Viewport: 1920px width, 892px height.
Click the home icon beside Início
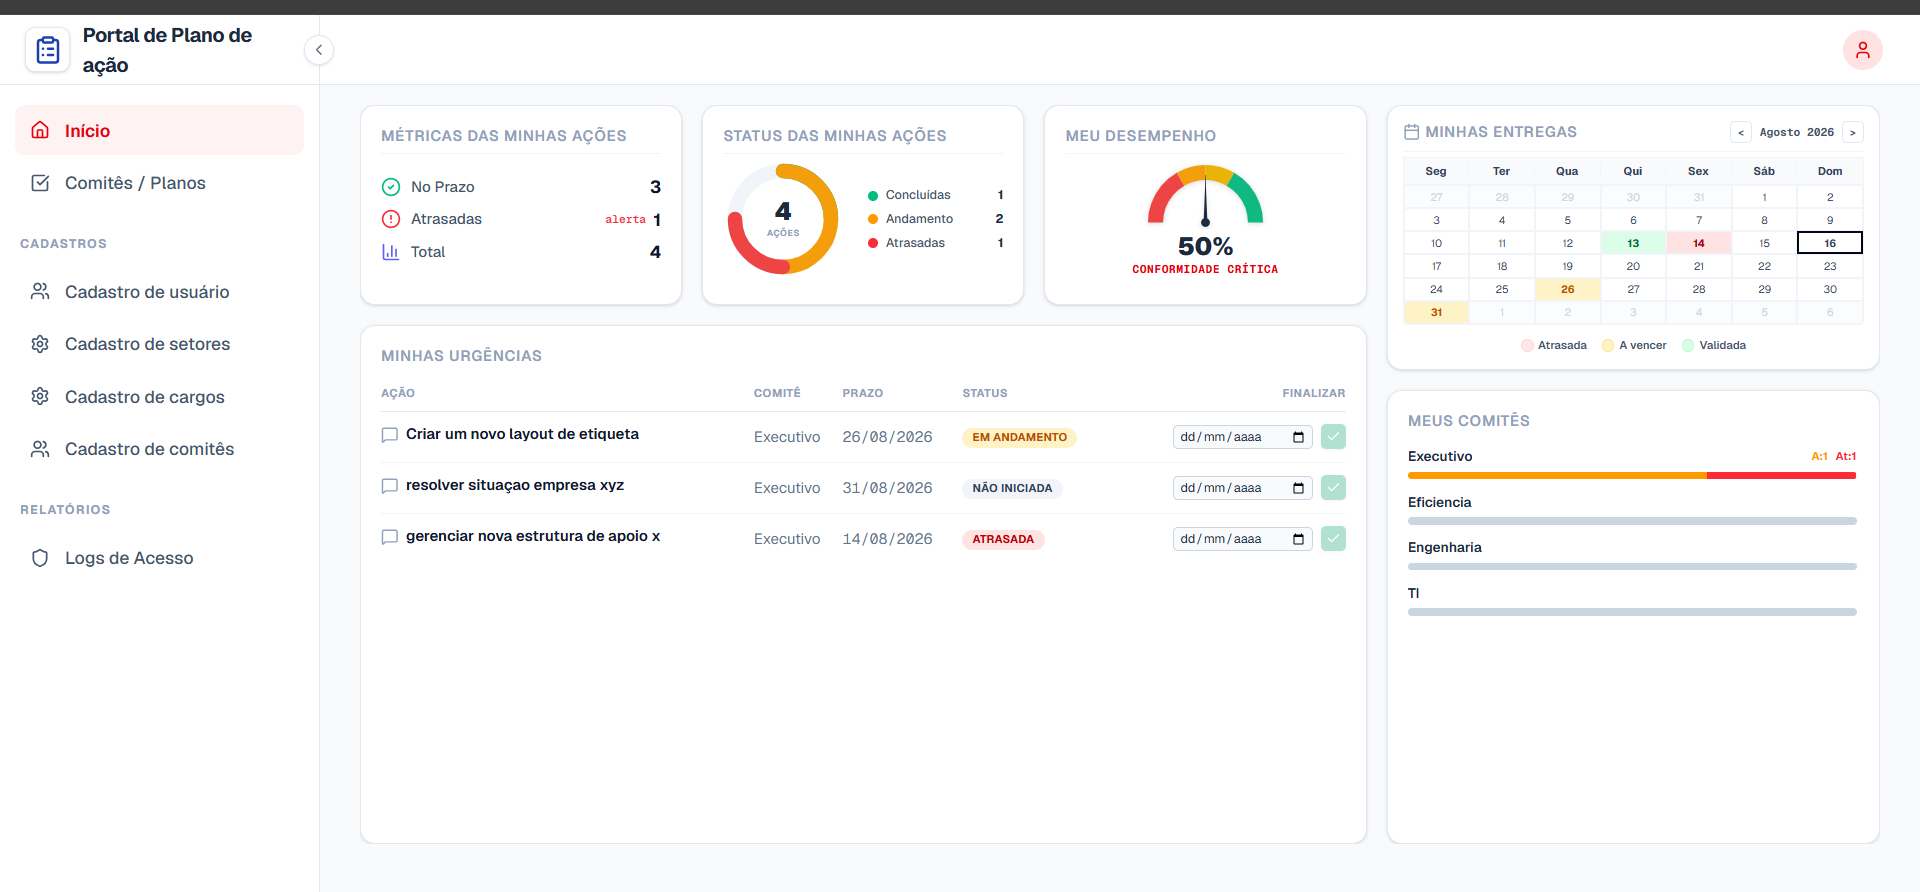pos(40,130)
